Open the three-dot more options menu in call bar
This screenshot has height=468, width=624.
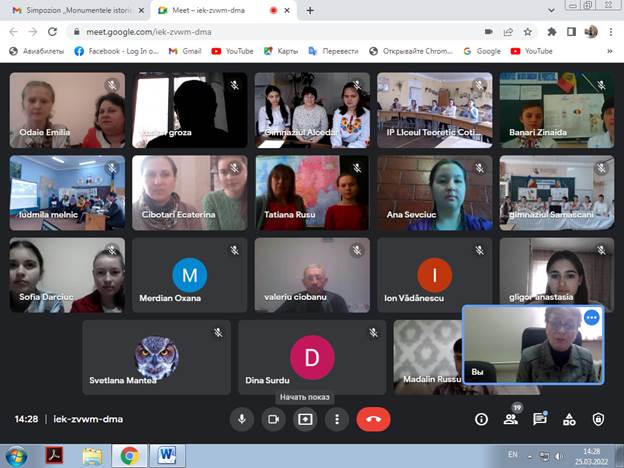click(x=337, y=419)
